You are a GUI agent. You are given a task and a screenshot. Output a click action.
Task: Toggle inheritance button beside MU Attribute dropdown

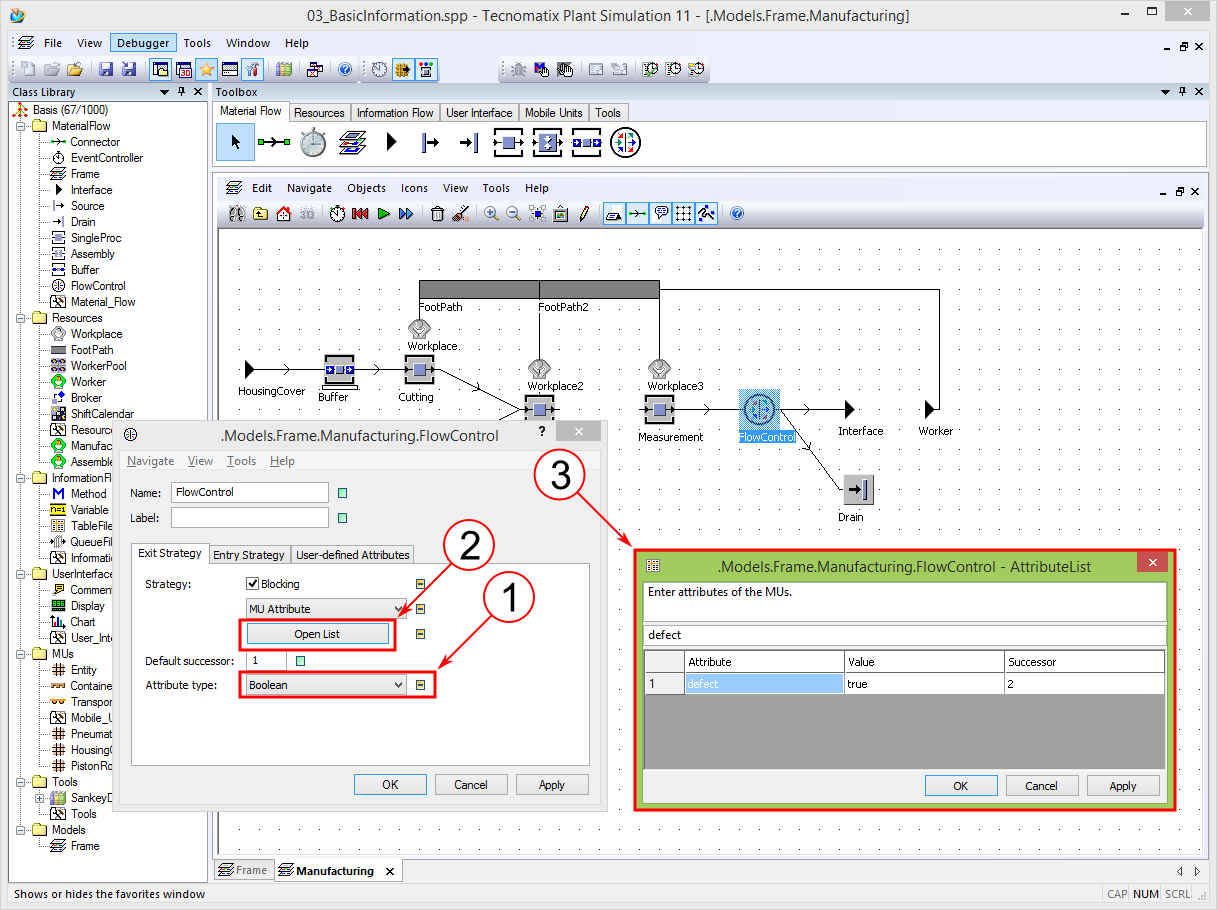click(421, 608)
